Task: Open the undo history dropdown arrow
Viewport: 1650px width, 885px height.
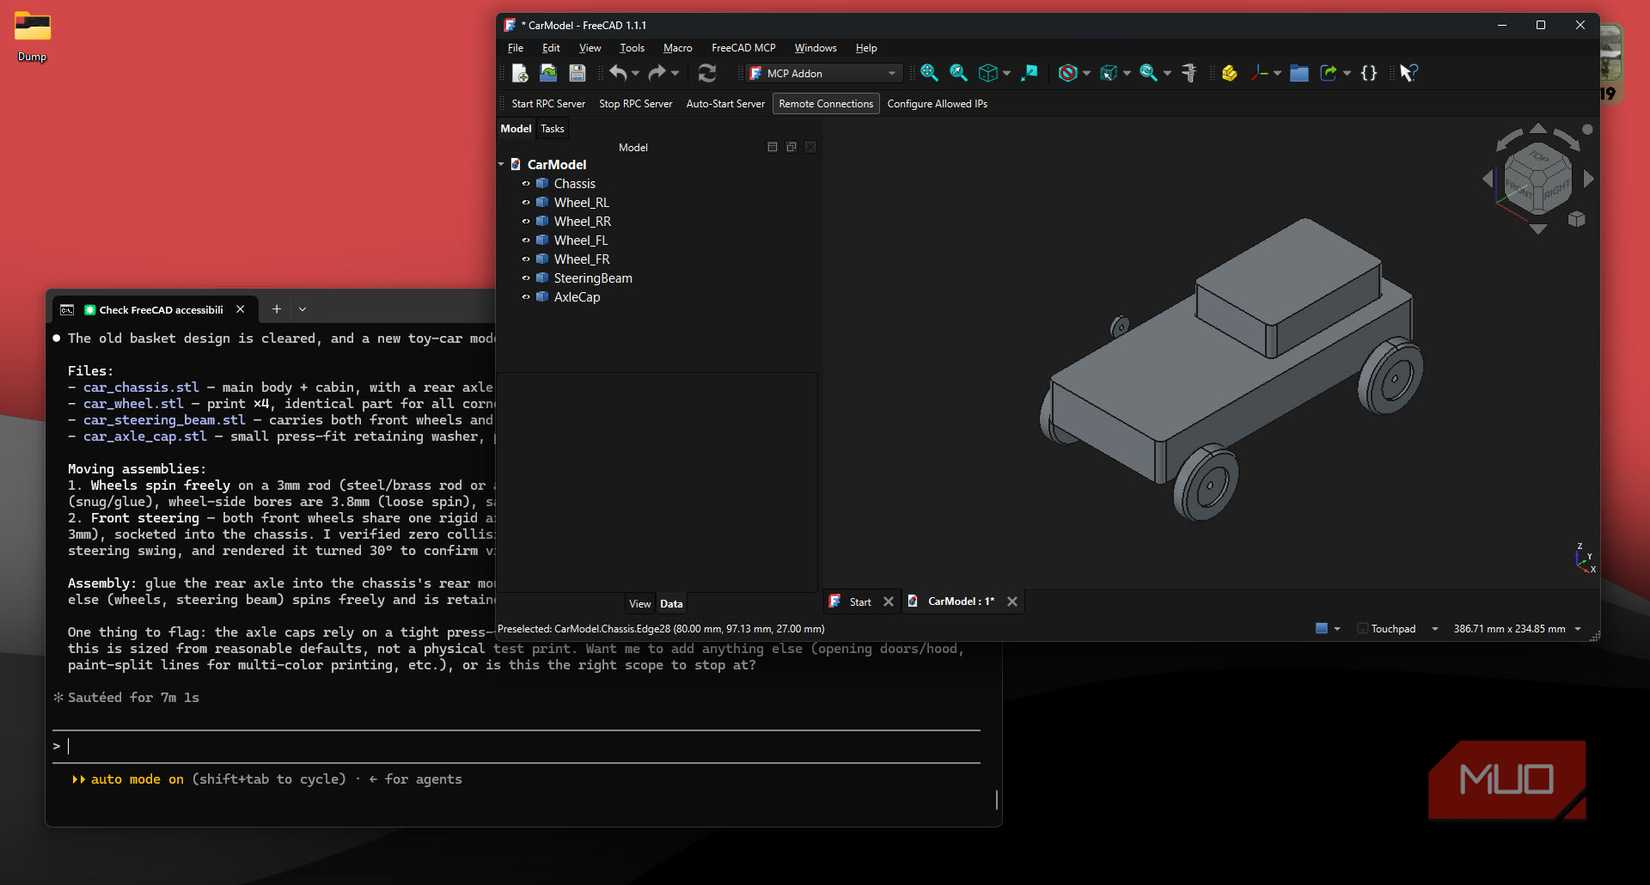Action: click(635, 73)
